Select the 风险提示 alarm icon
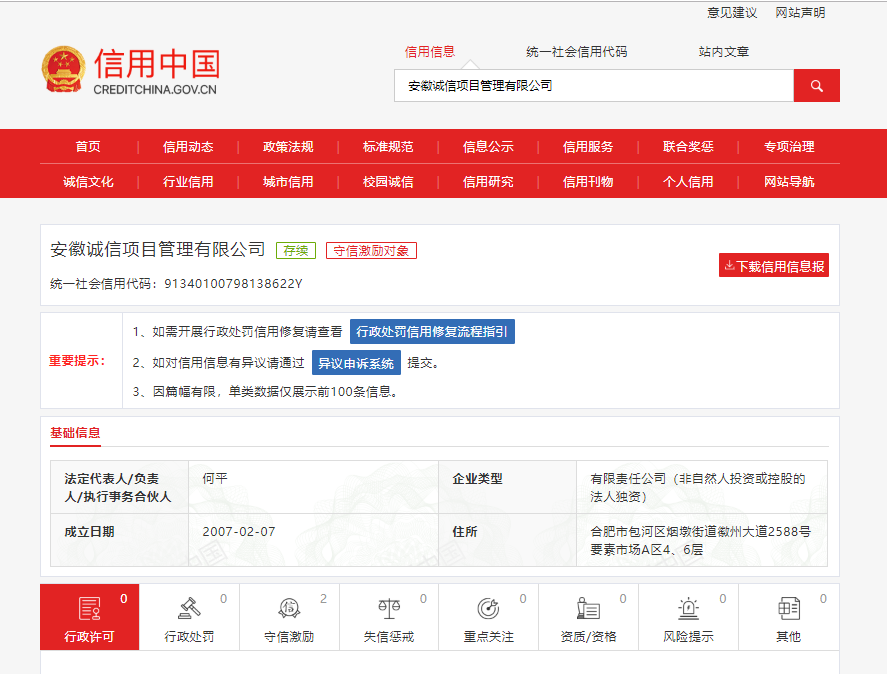The height and width of the screenshot is (674, 887). pyautogui.click(x=688, y=608)
